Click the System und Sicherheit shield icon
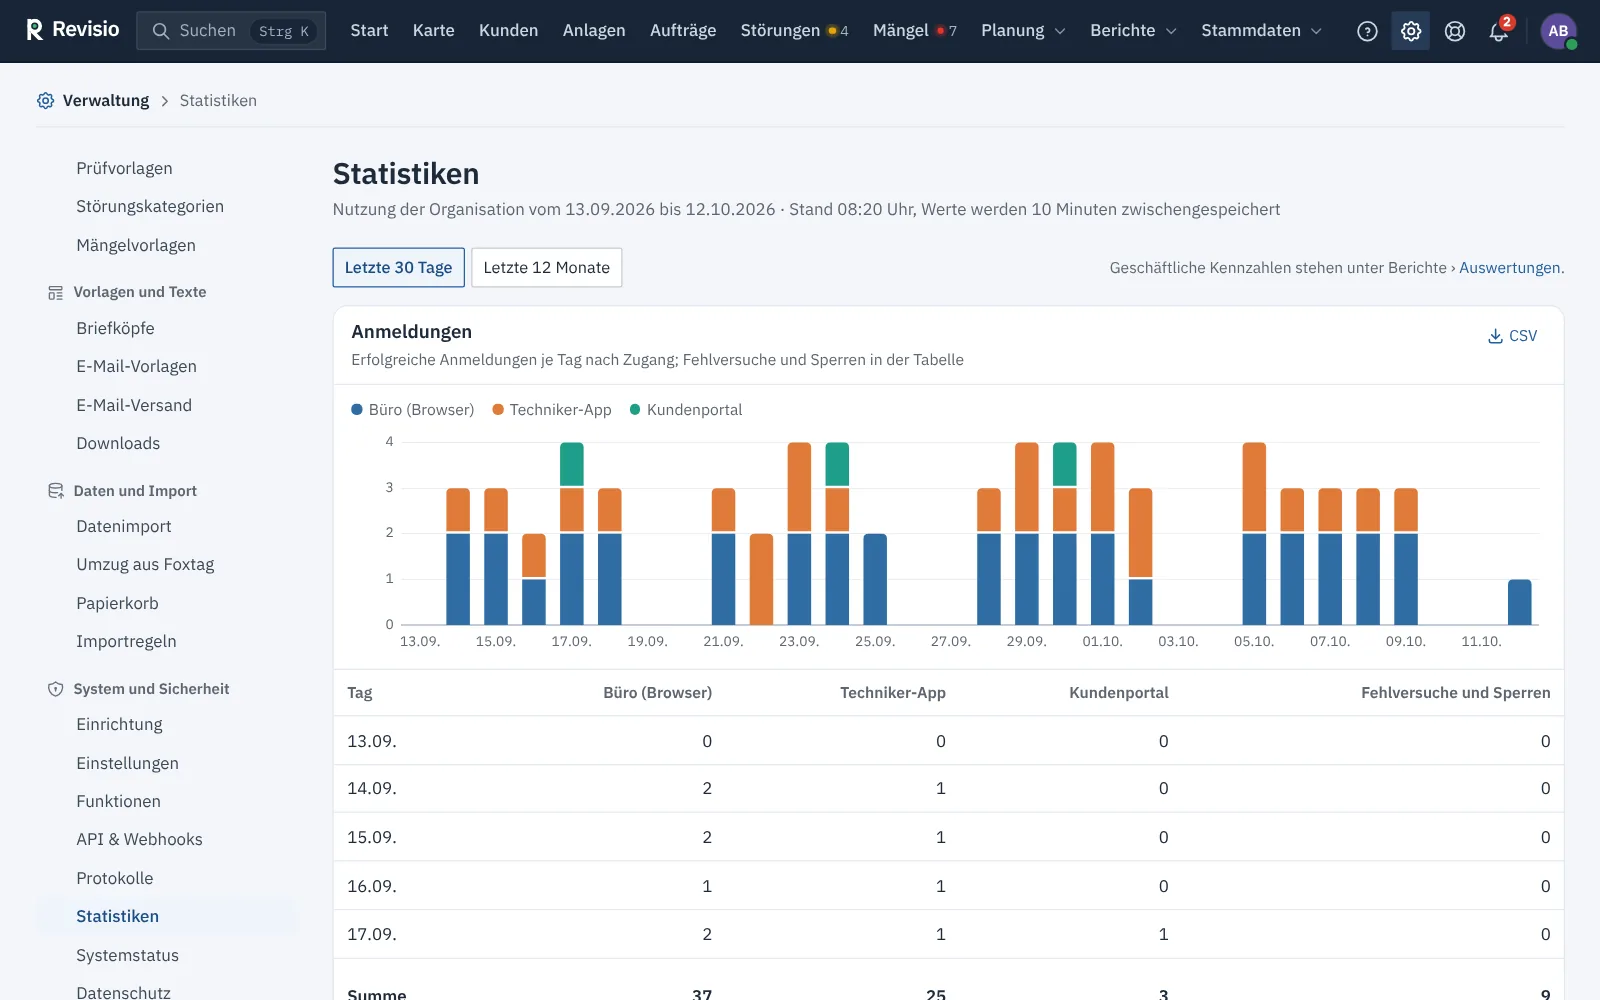The height and width of the screenshot is (1000, 1600). tap(56, 689)
